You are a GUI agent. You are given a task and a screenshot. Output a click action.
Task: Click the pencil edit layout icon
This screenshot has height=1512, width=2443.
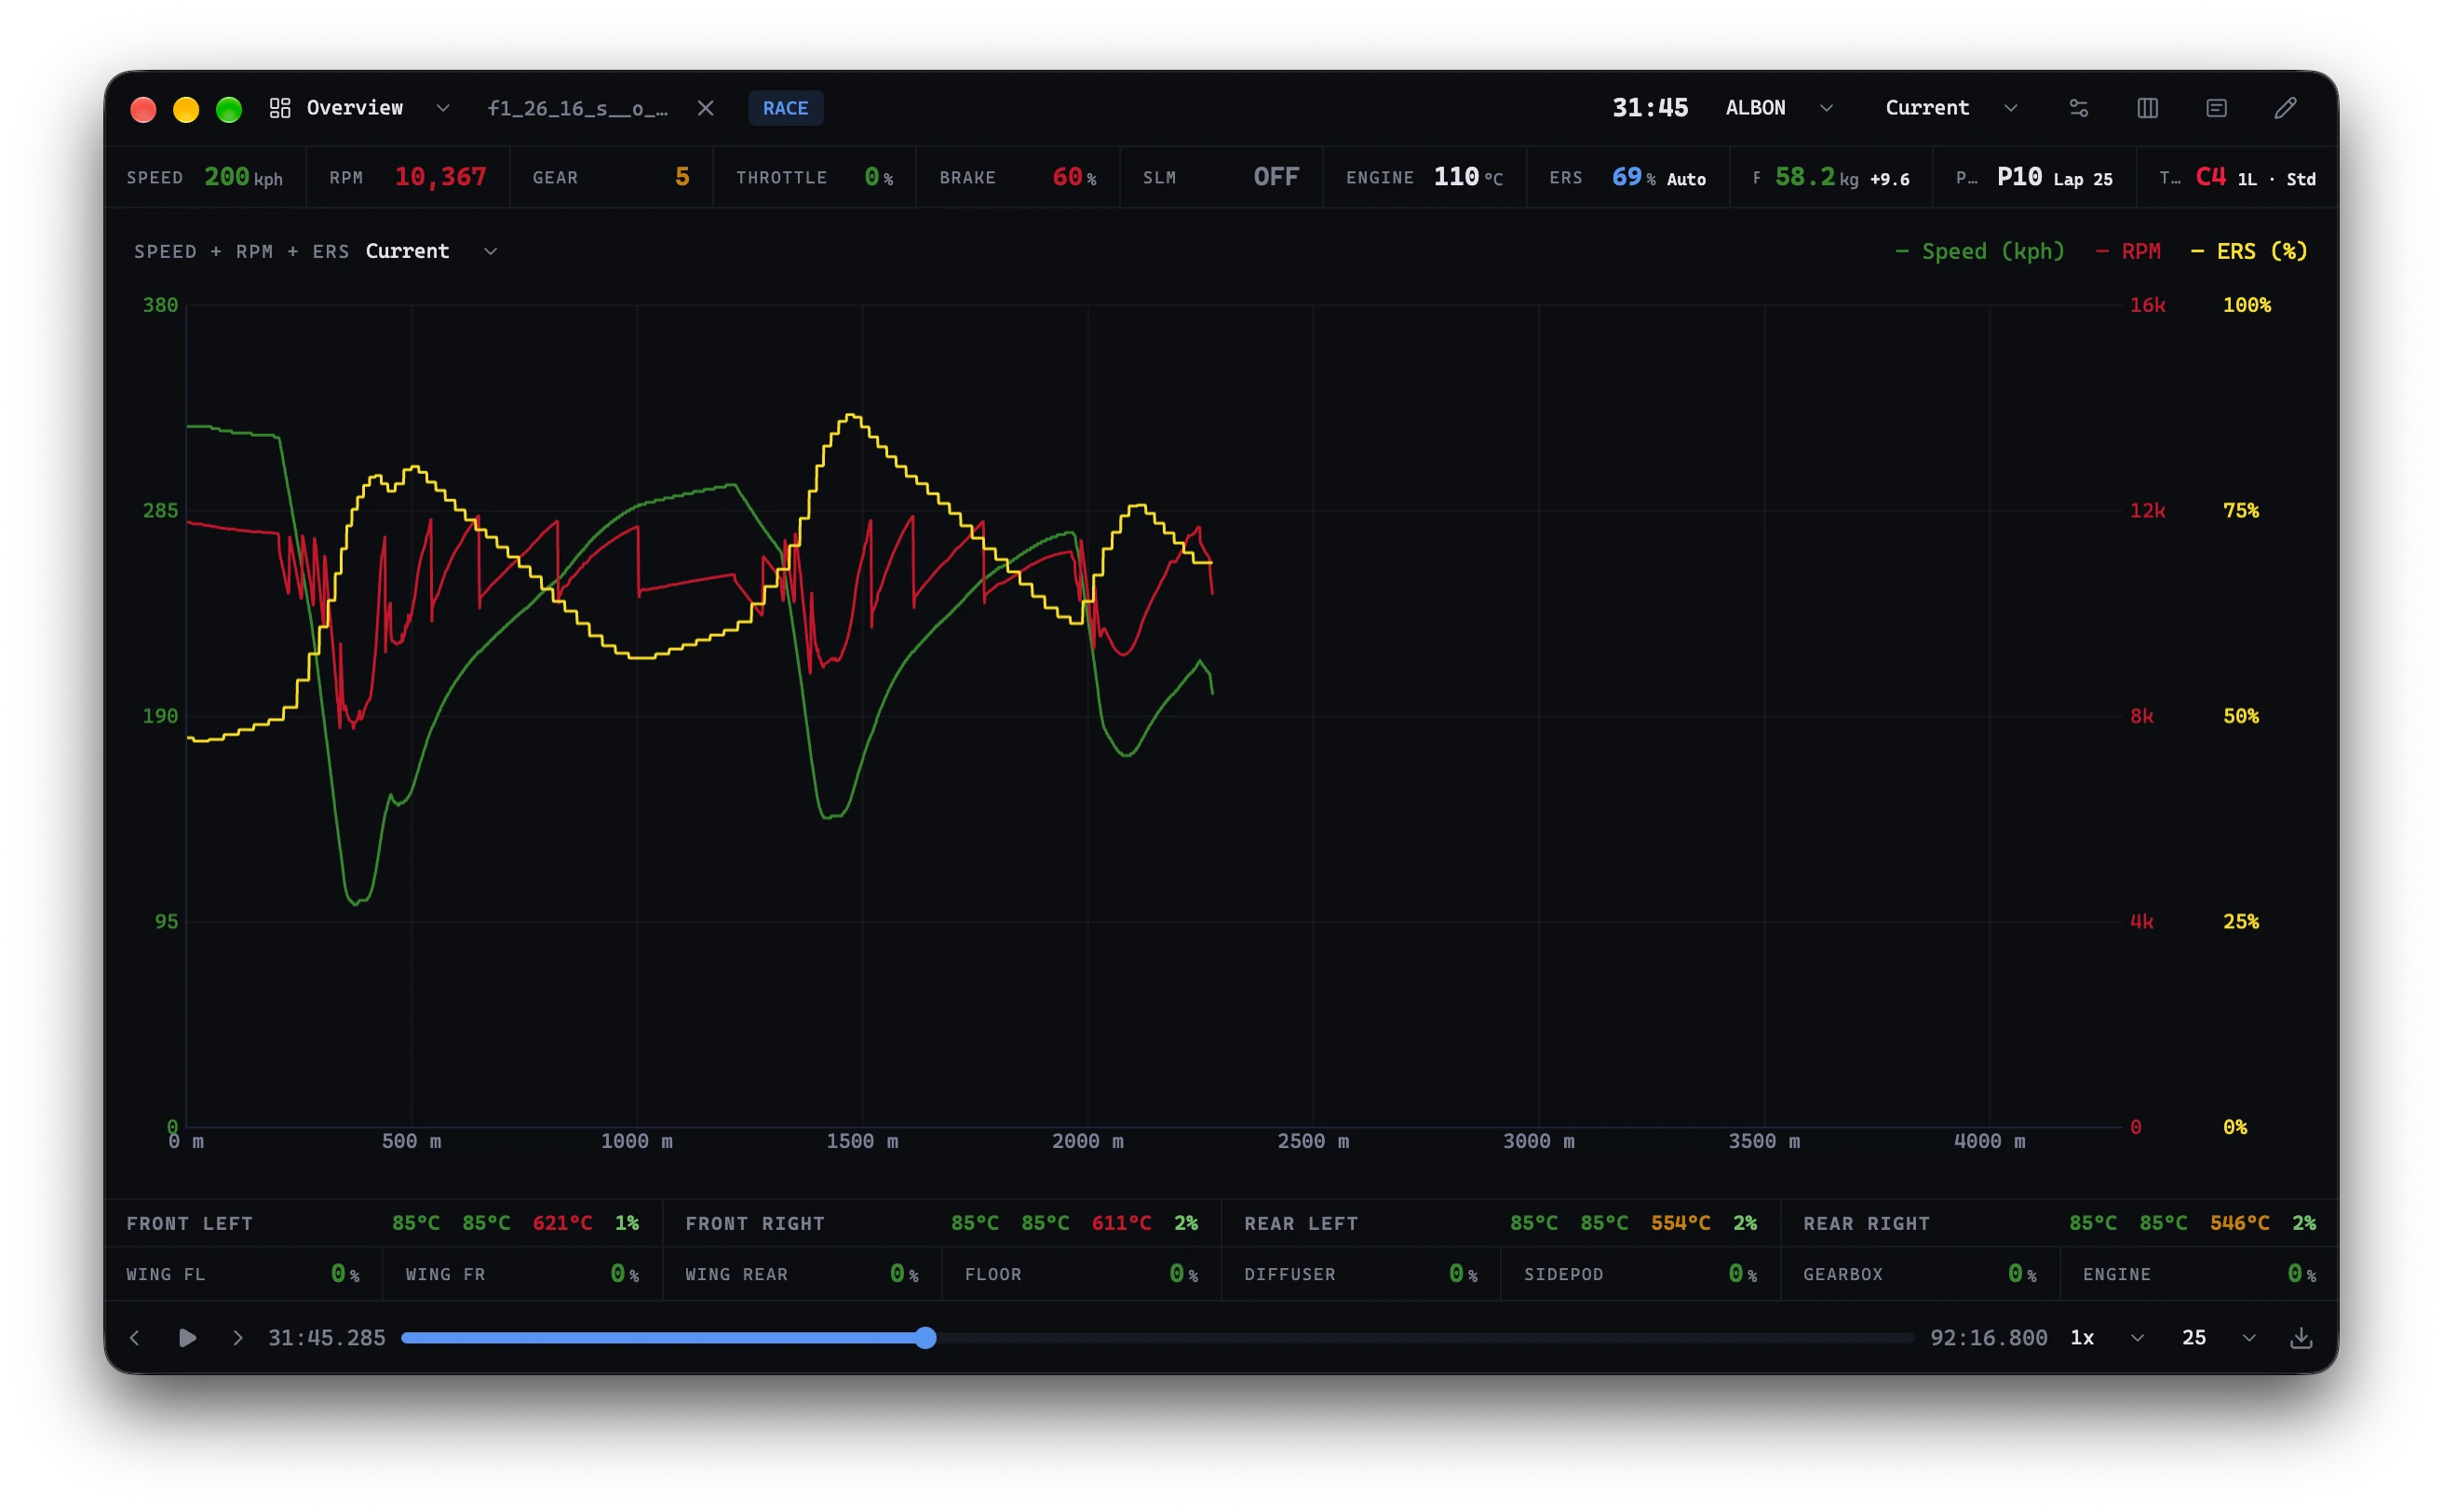coord(2285,108)
